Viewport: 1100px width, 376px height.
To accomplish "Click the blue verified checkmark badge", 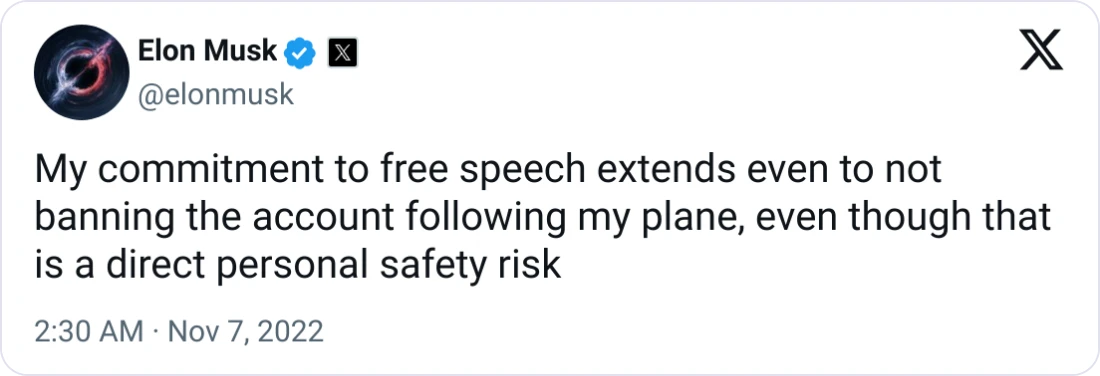I will (301, 53).
